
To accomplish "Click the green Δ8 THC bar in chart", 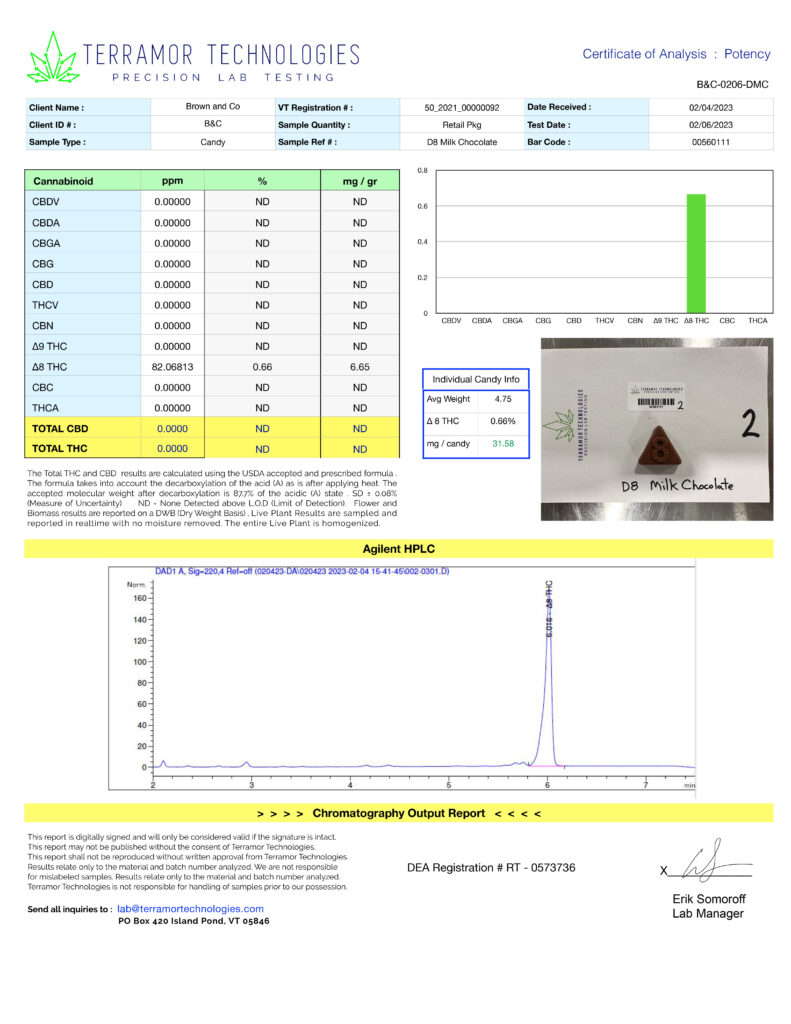I will pyautogui.click(x=696, y=253).
